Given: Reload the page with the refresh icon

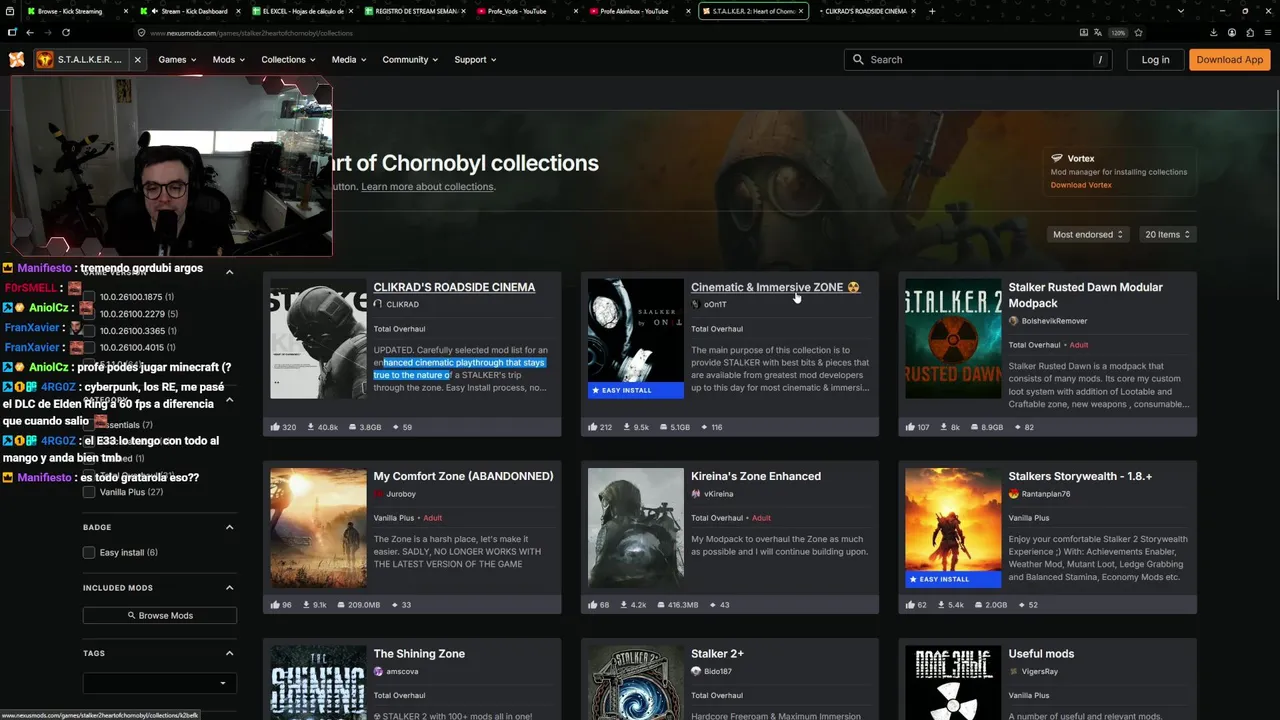Looking at the screenshot, I should (65, 32).
